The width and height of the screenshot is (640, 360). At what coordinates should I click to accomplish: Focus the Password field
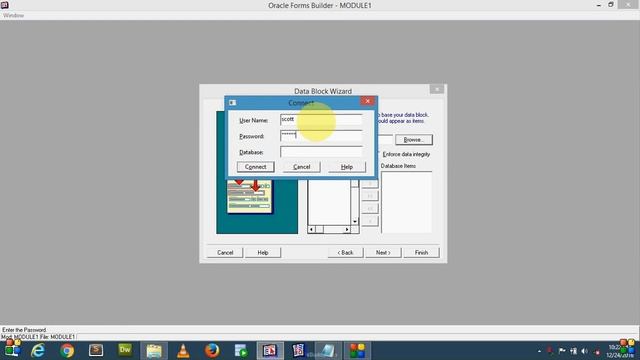point(321,136)
